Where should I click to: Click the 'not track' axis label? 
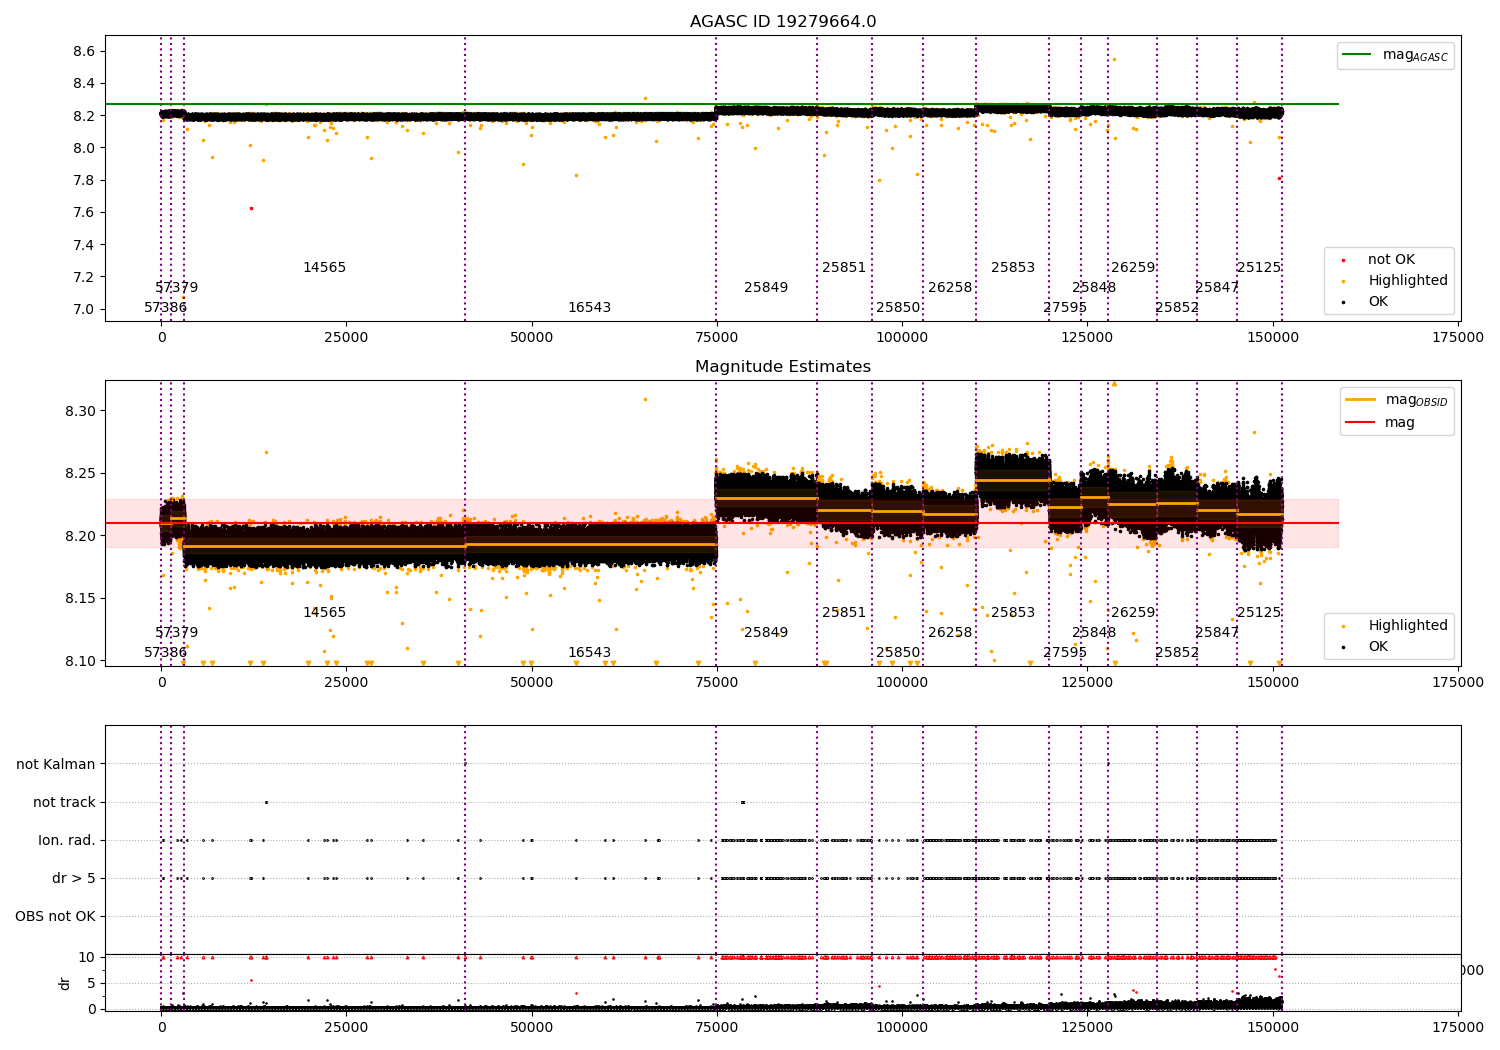coord(64,802)
